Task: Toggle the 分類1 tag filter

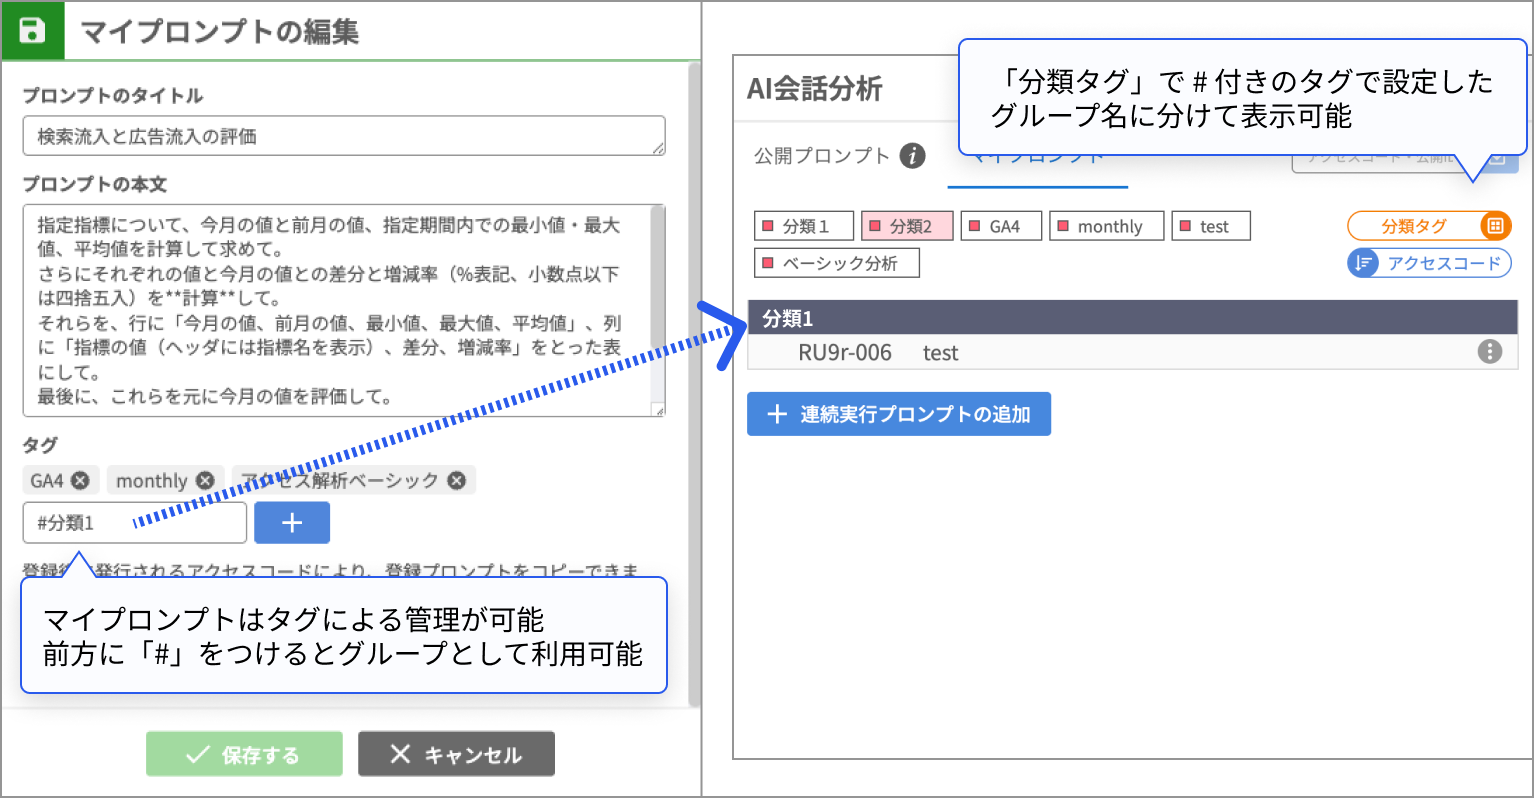Action: coord(804,226)
